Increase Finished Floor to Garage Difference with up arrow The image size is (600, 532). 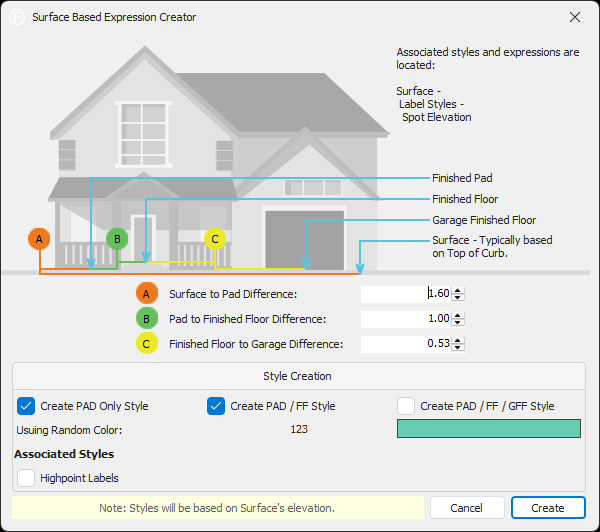click(x=458, y=340)
